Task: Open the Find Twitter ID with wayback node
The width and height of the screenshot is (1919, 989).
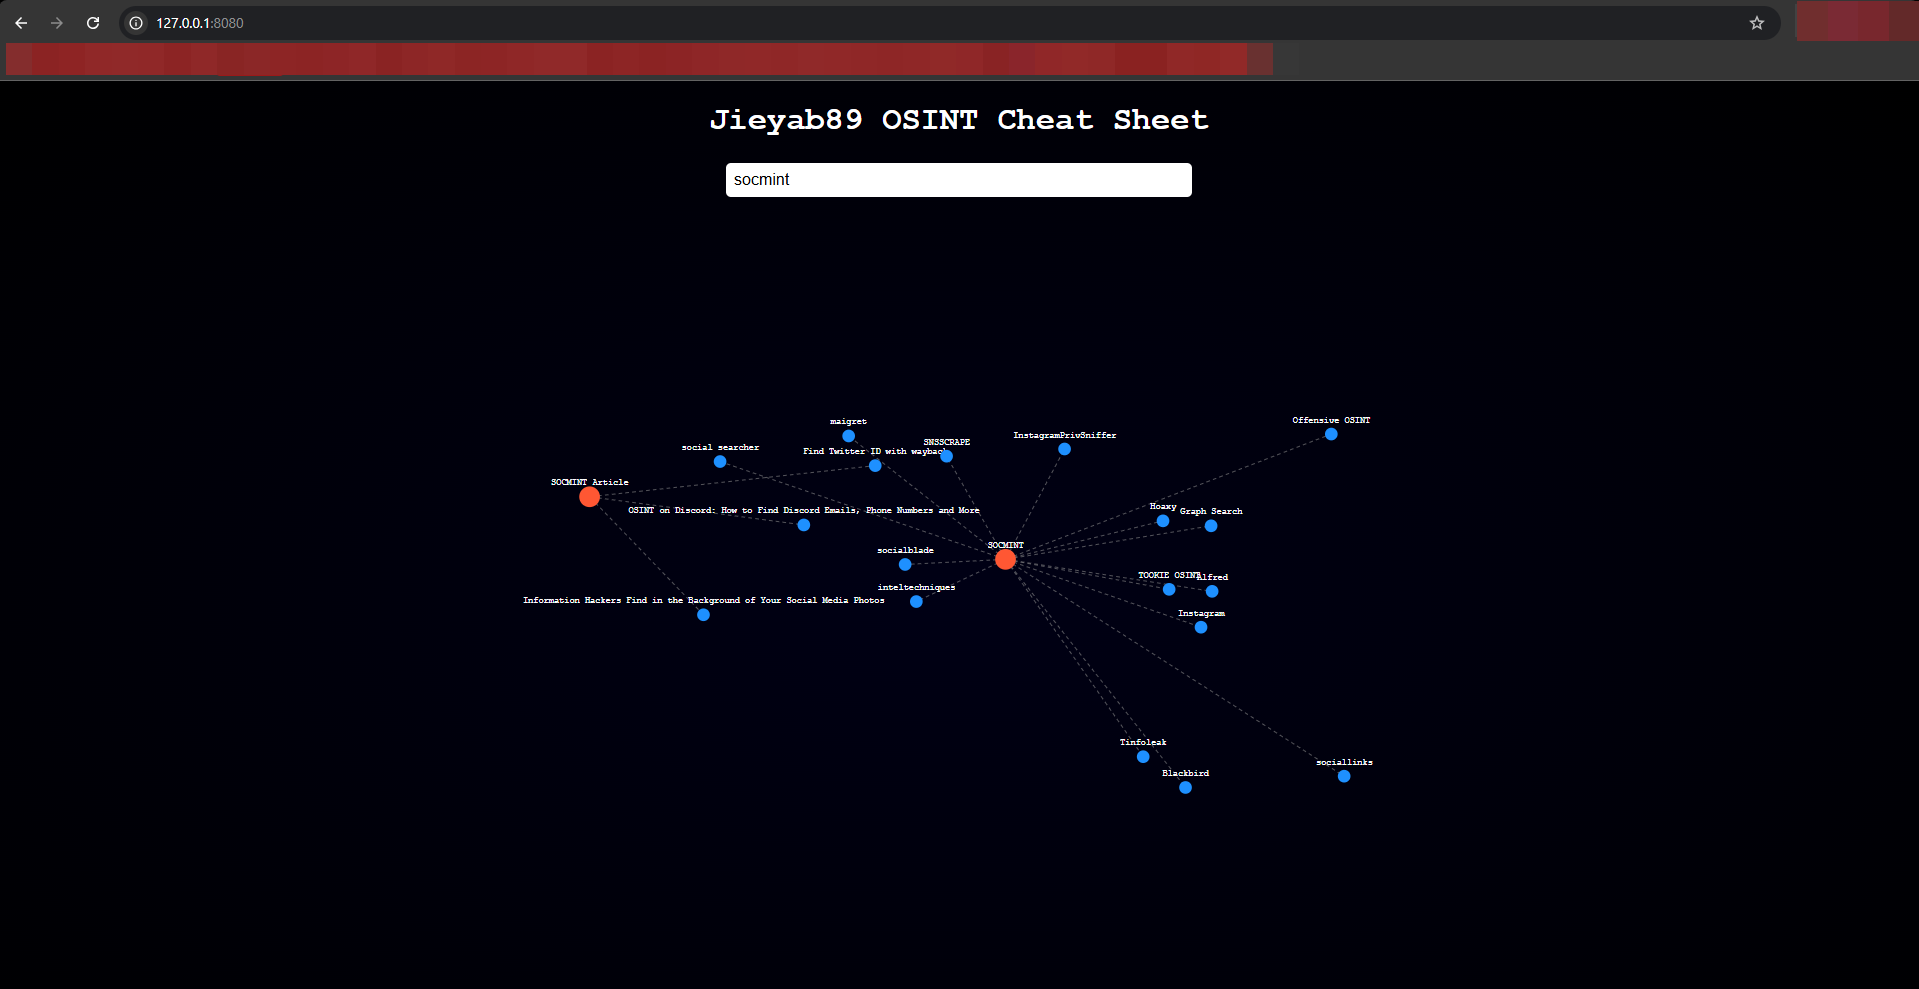Action: click(x=875, y=466)
